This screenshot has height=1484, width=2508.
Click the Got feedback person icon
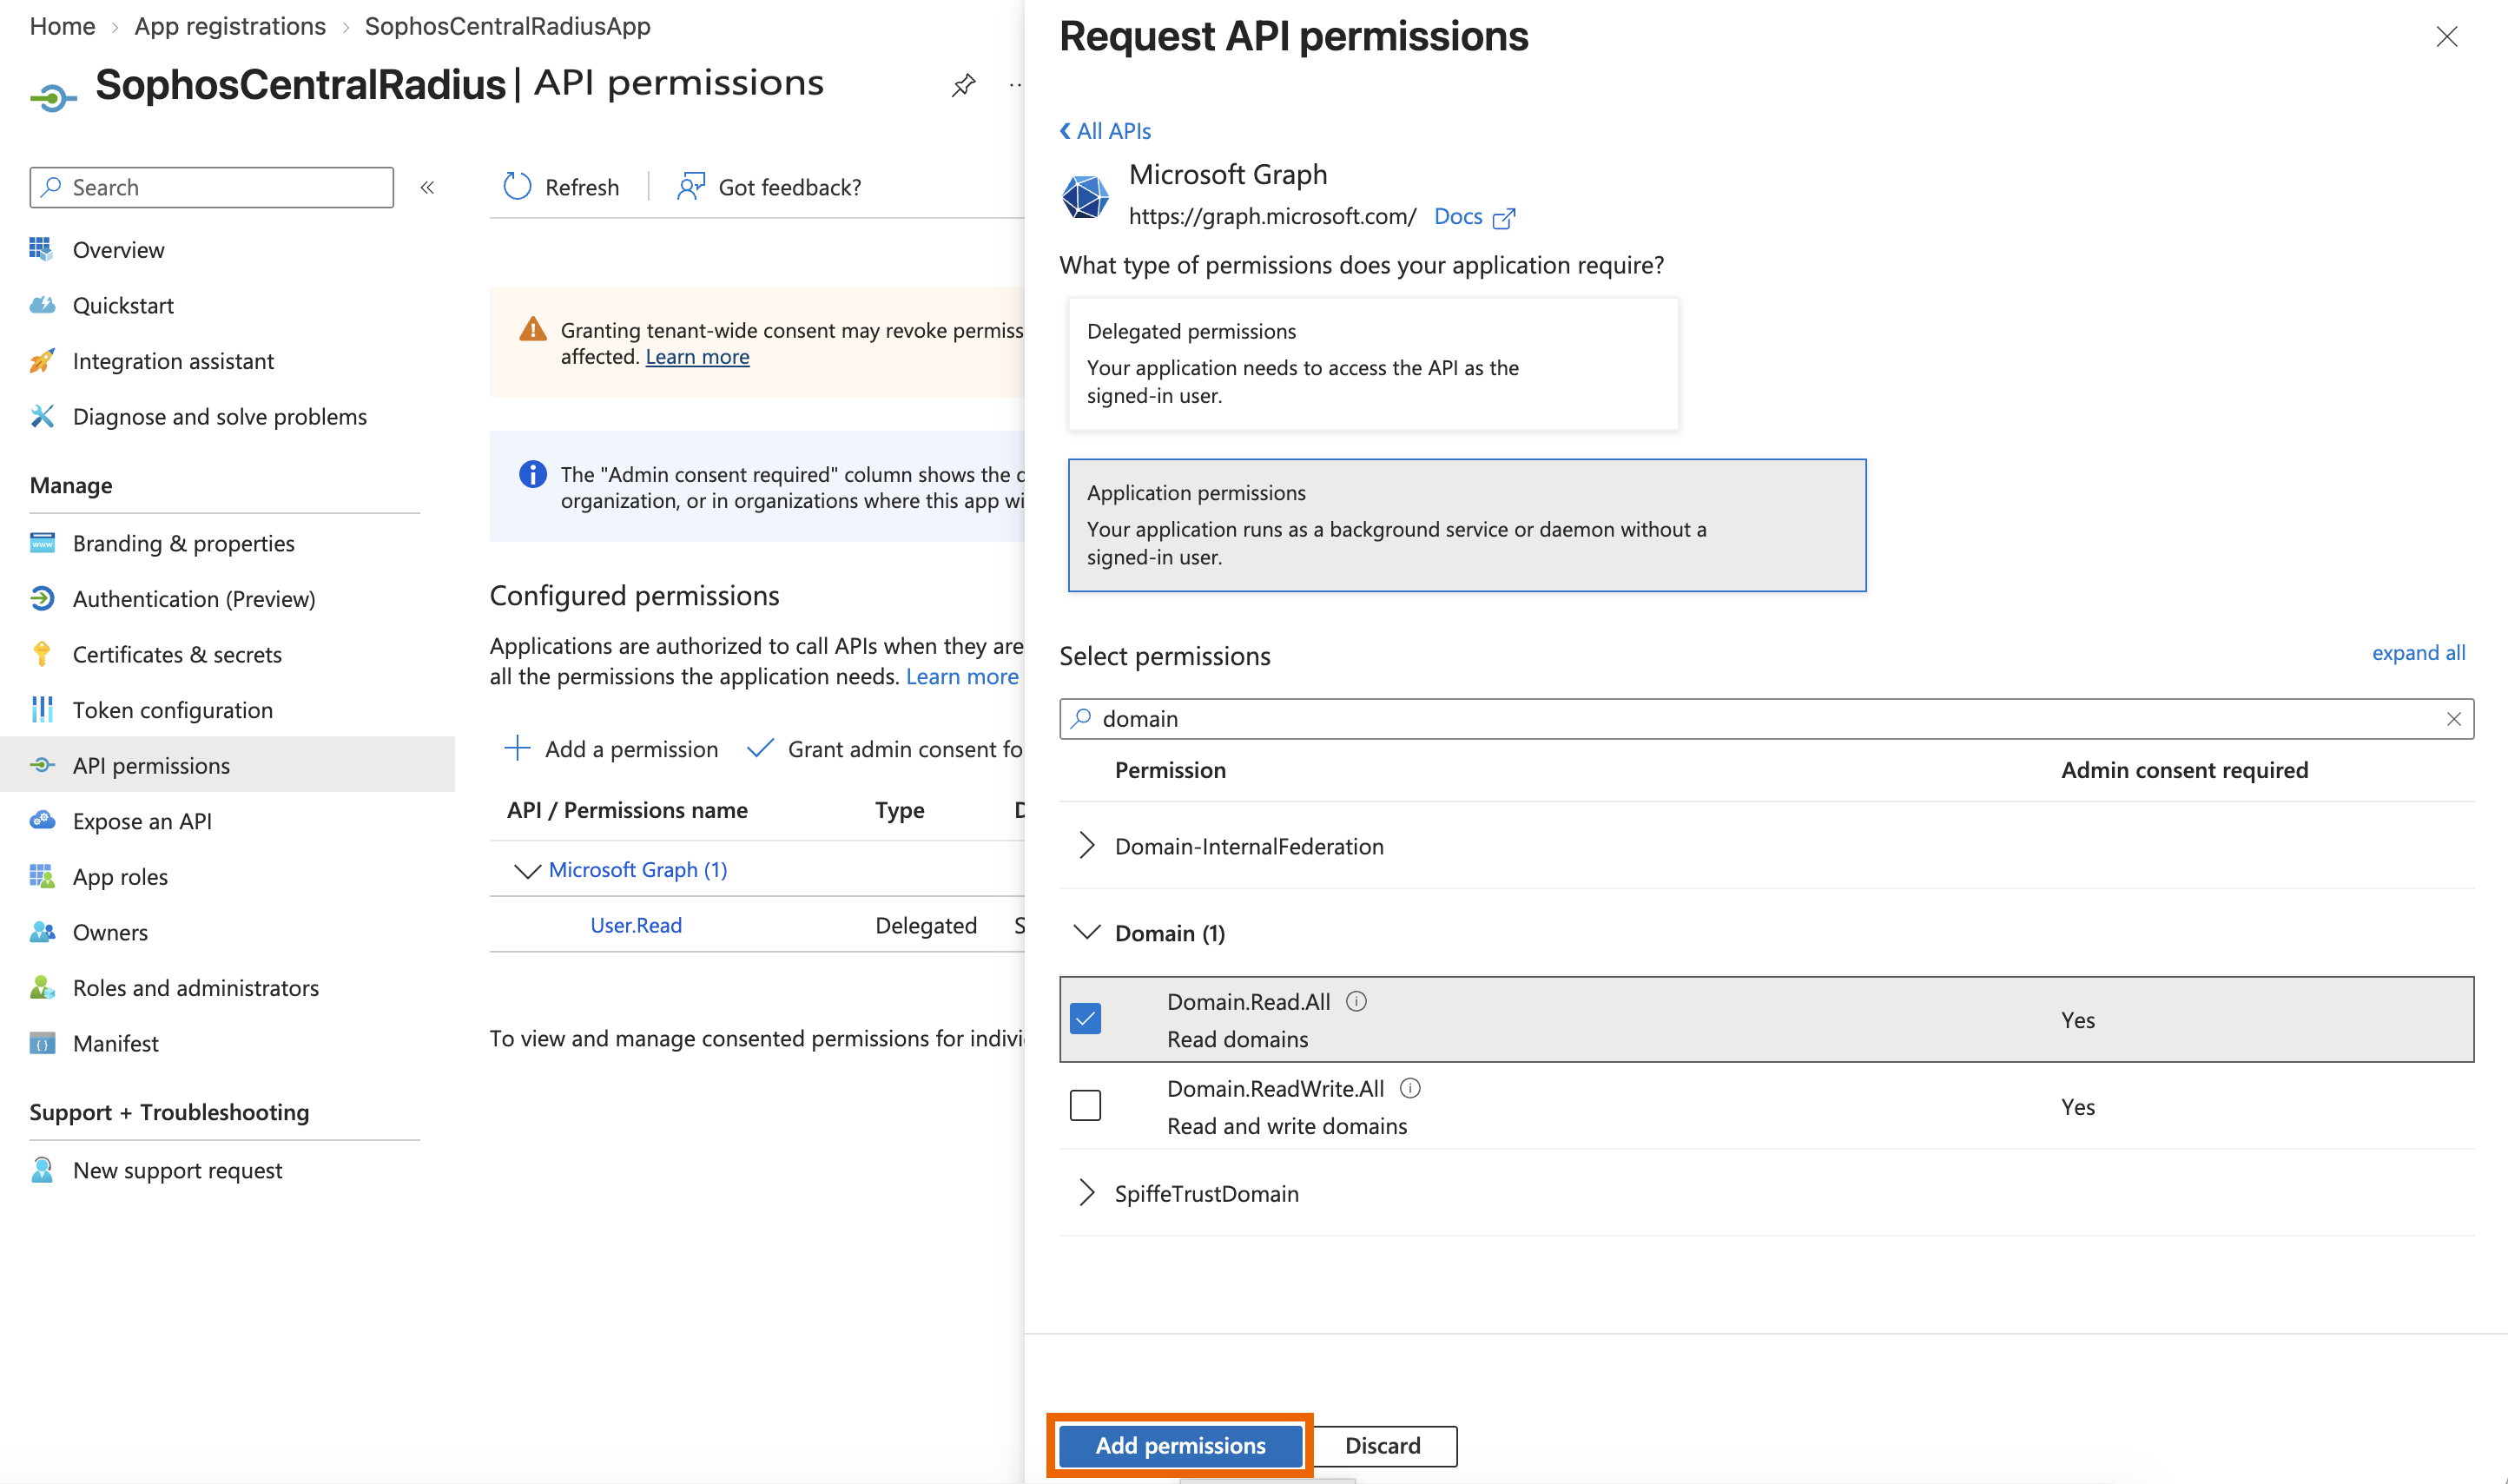coord(690,186)
